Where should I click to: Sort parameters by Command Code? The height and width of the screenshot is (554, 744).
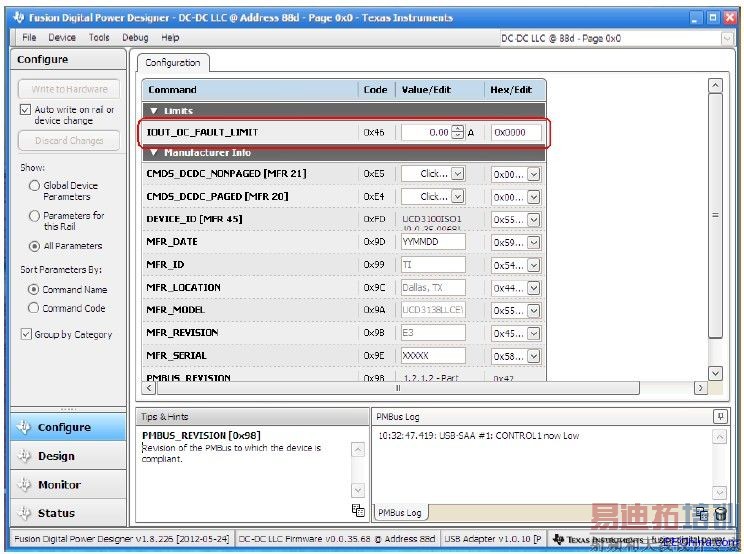pos(33,308)
